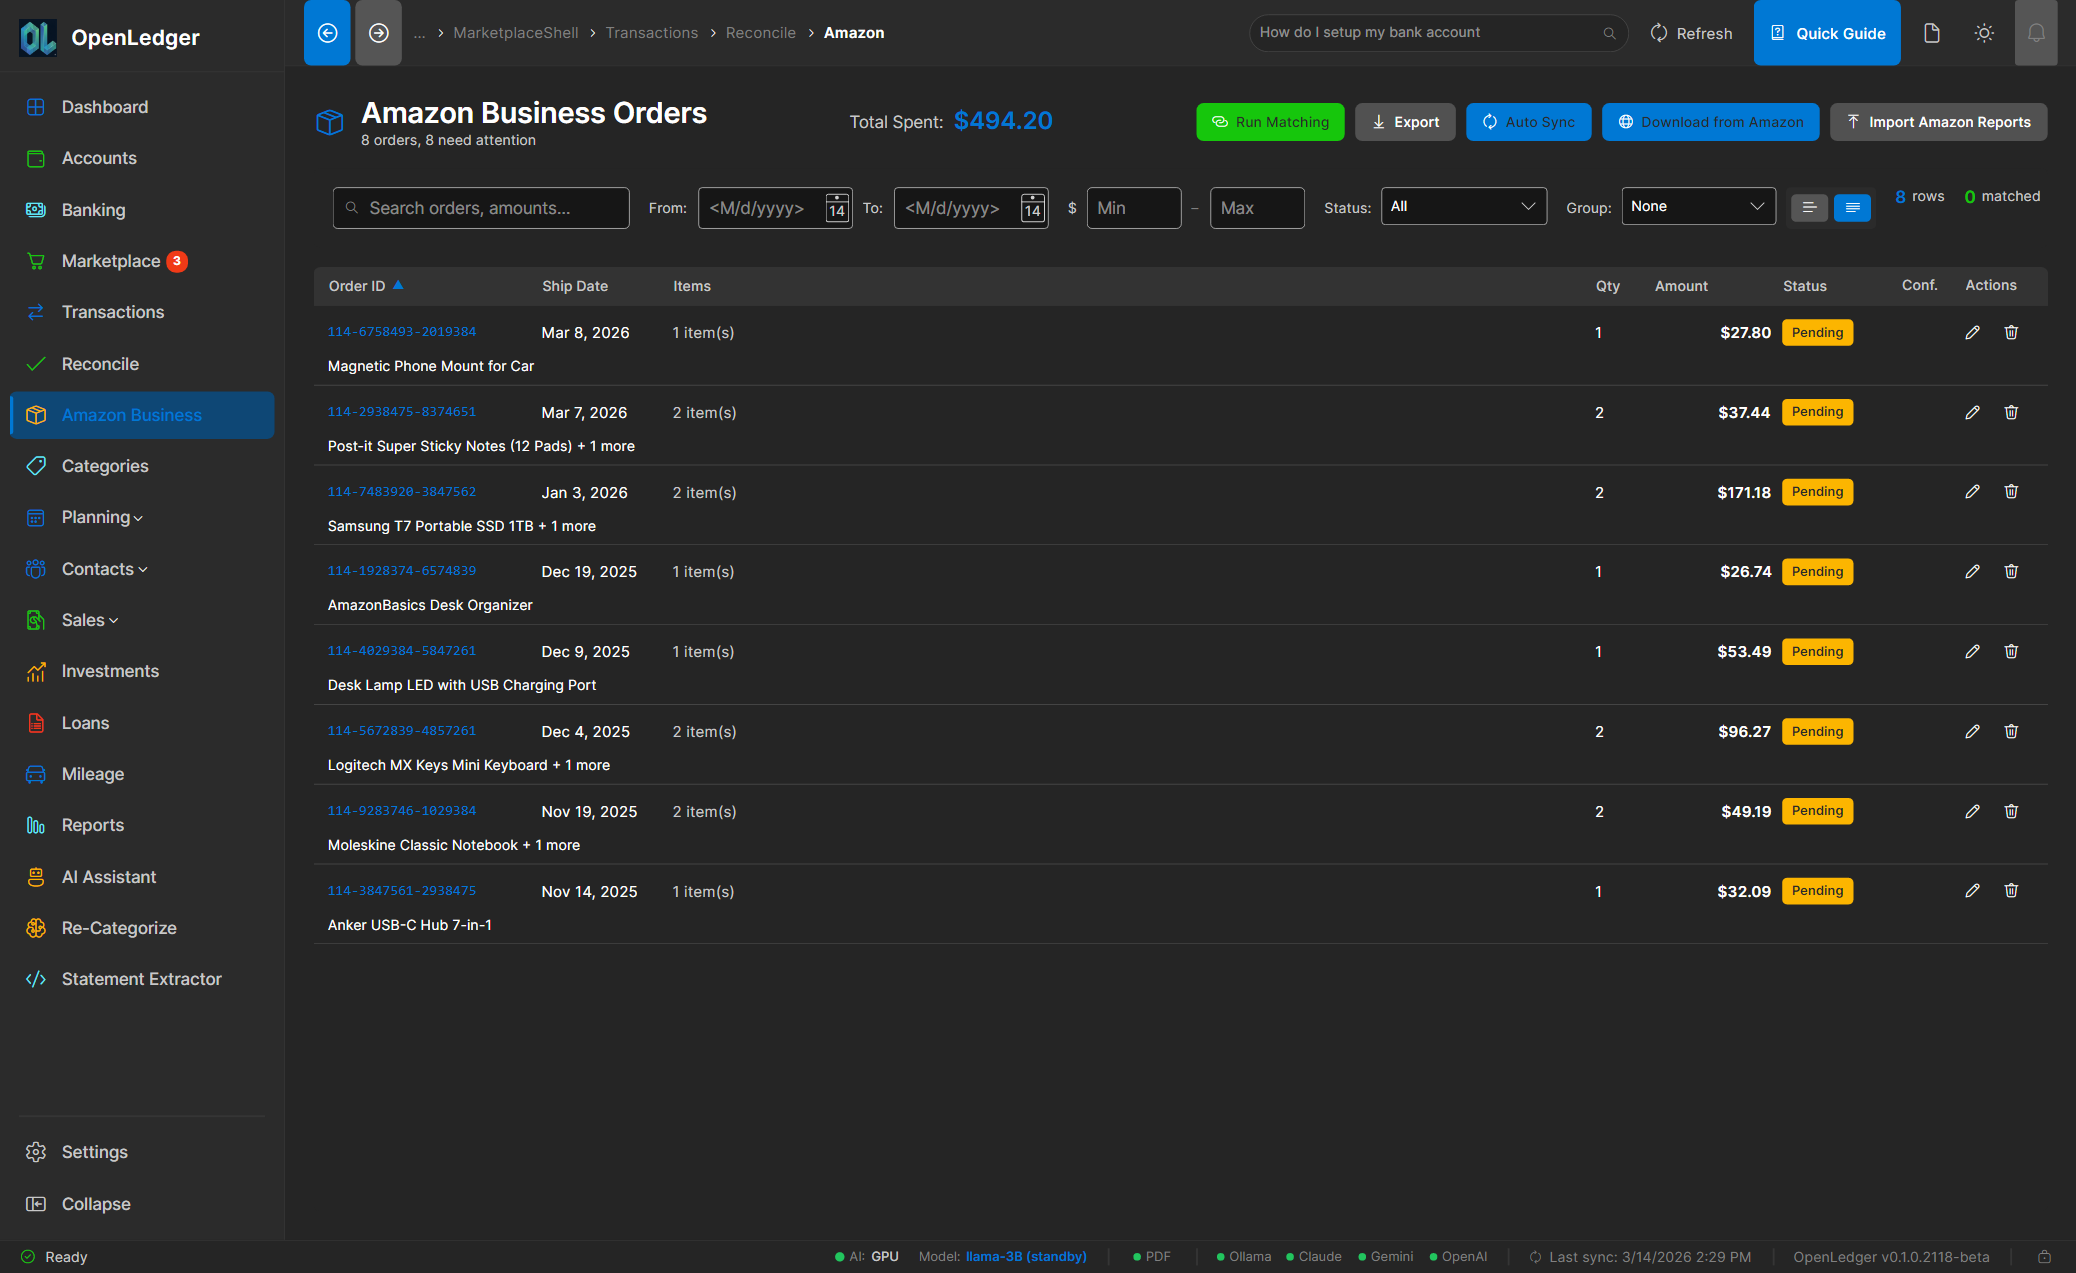Click the Run Matching button
Screen dimensions: 2076x1273
click(x=1270, y=121)
